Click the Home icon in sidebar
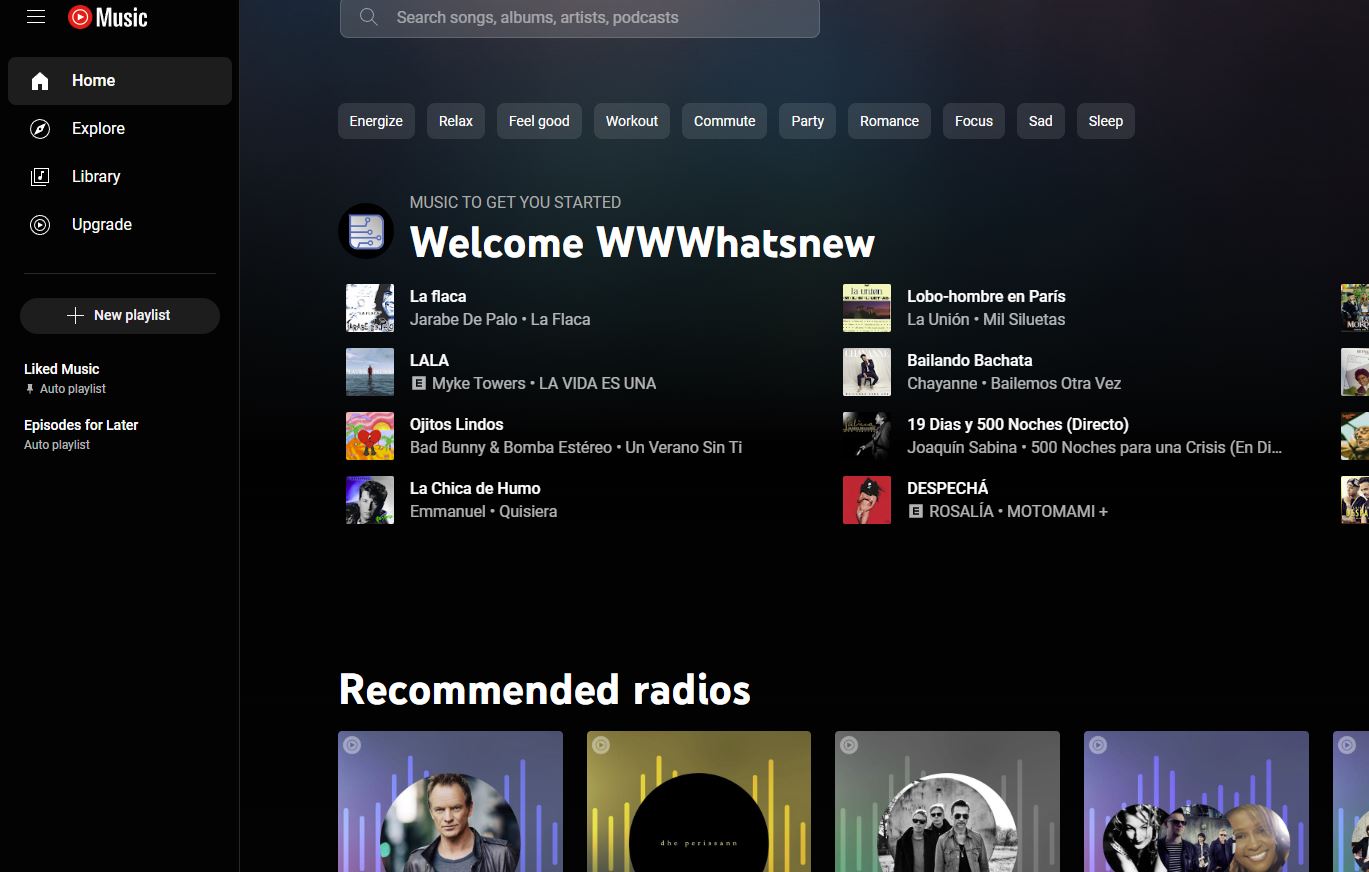Viewport: 1369px width, 872px height. [40, 81]
